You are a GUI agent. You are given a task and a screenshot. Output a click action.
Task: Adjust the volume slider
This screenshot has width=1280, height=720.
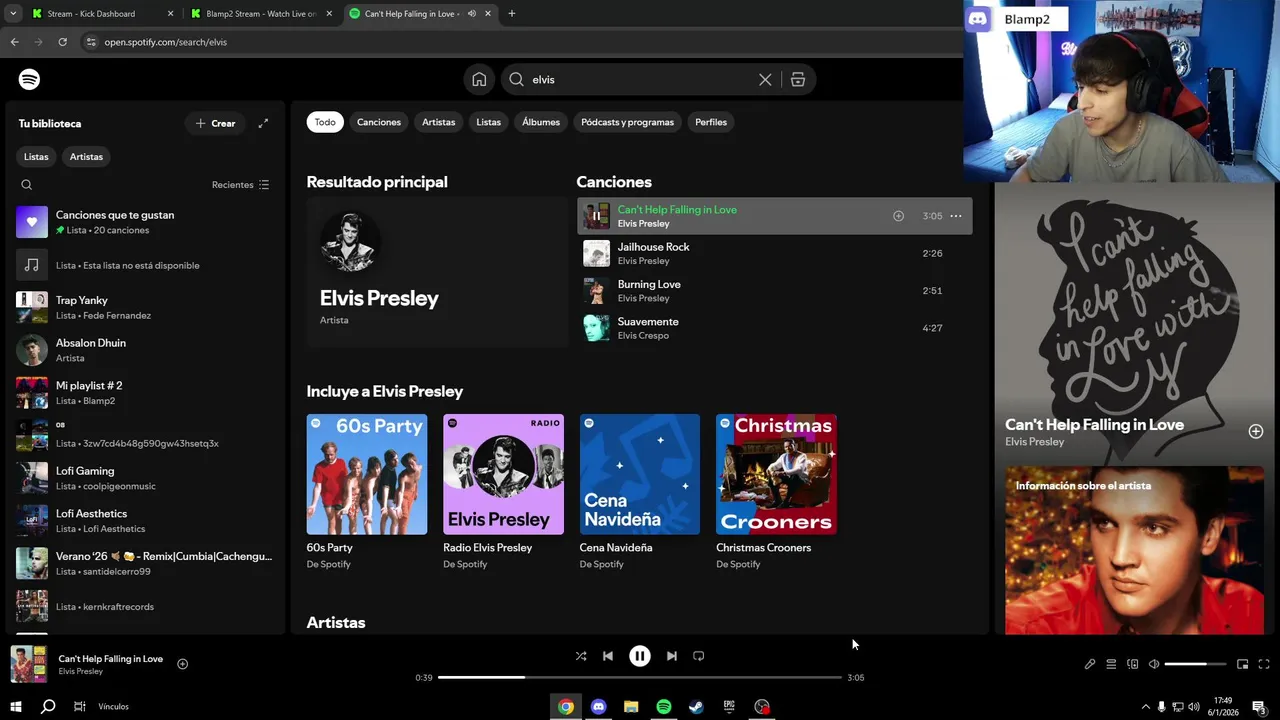point(1195,664)
